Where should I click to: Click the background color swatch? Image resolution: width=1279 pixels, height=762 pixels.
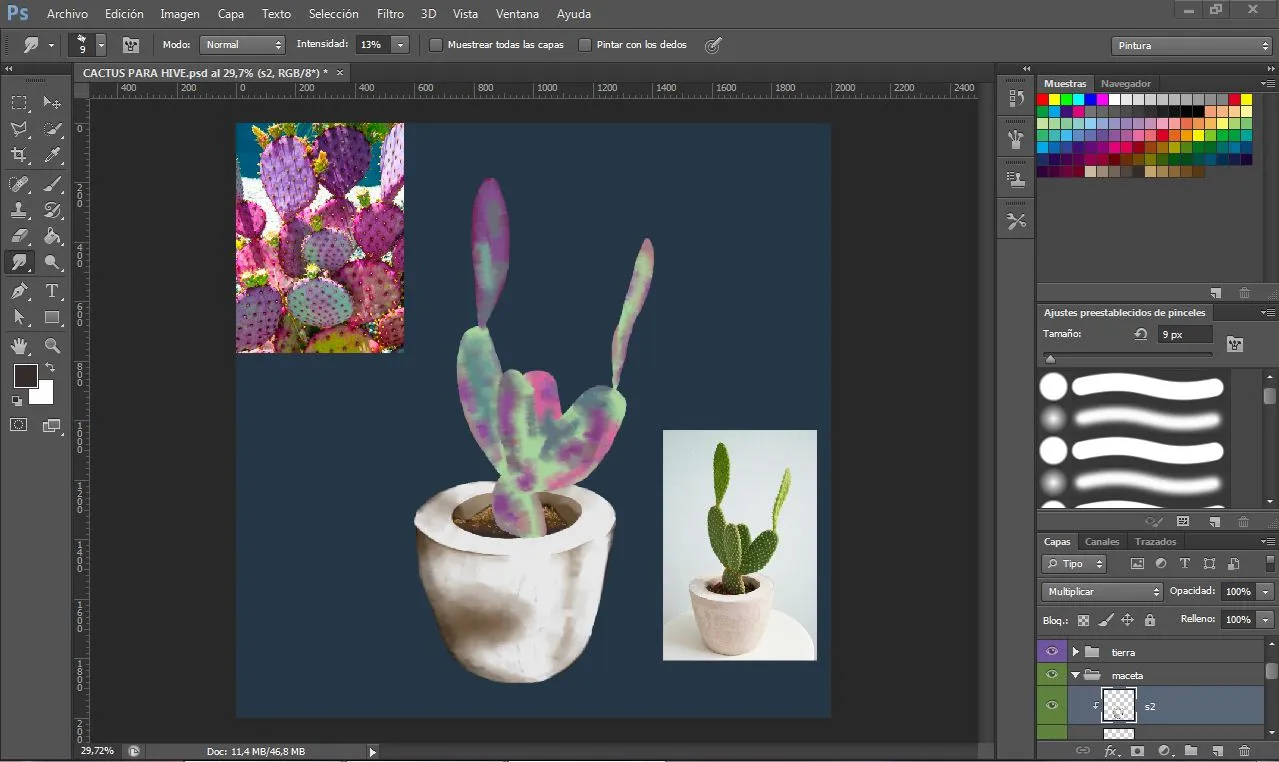43,394
